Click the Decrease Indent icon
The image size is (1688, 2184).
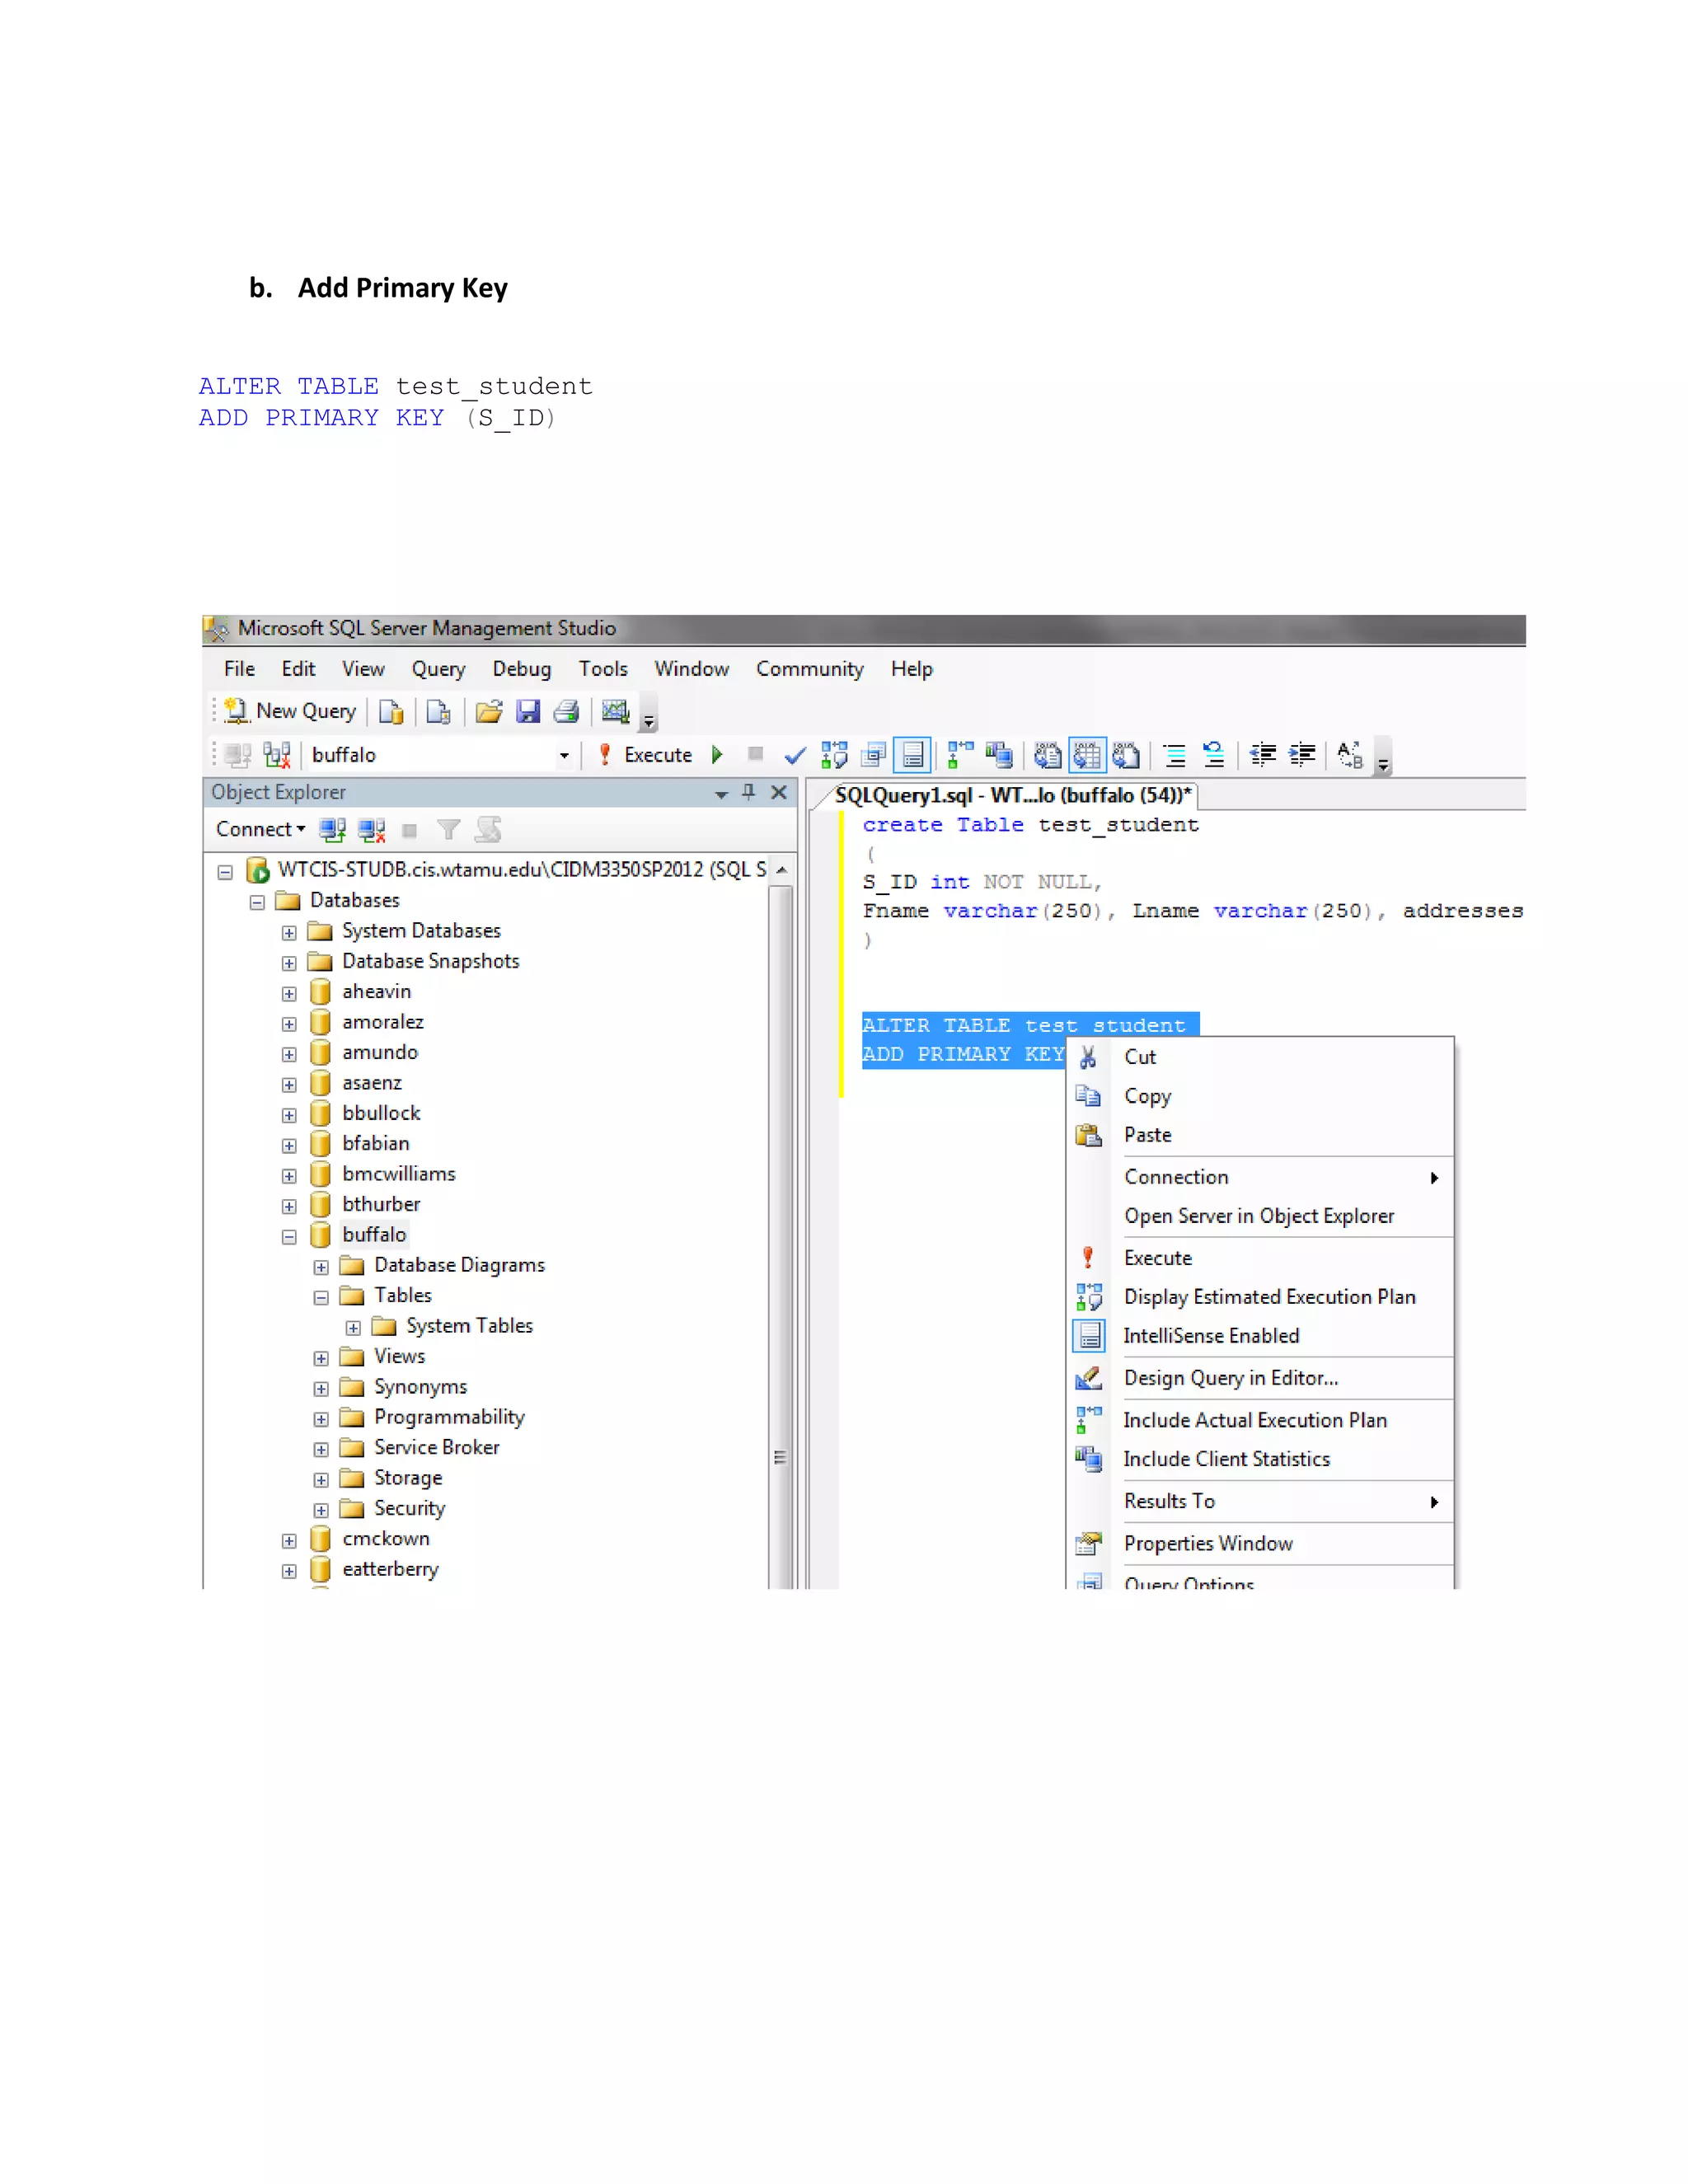tap(1263, 755)
